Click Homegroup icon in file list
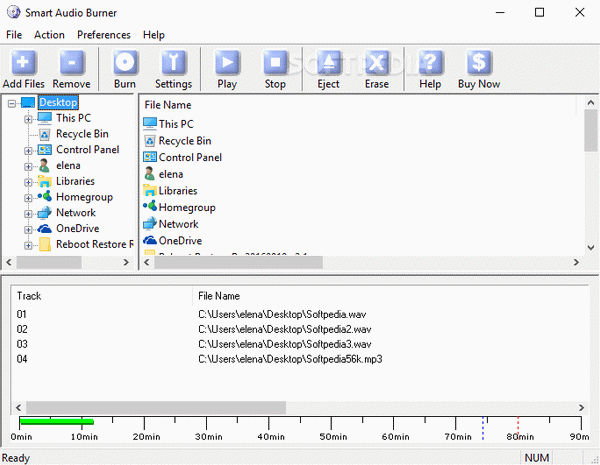 150,206
